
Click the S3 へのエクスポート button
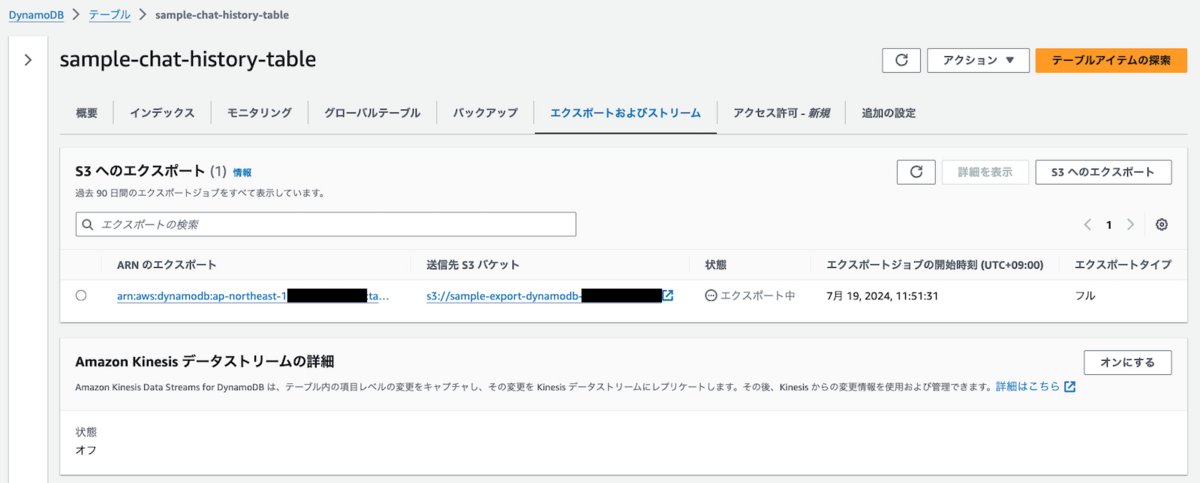1103,172
